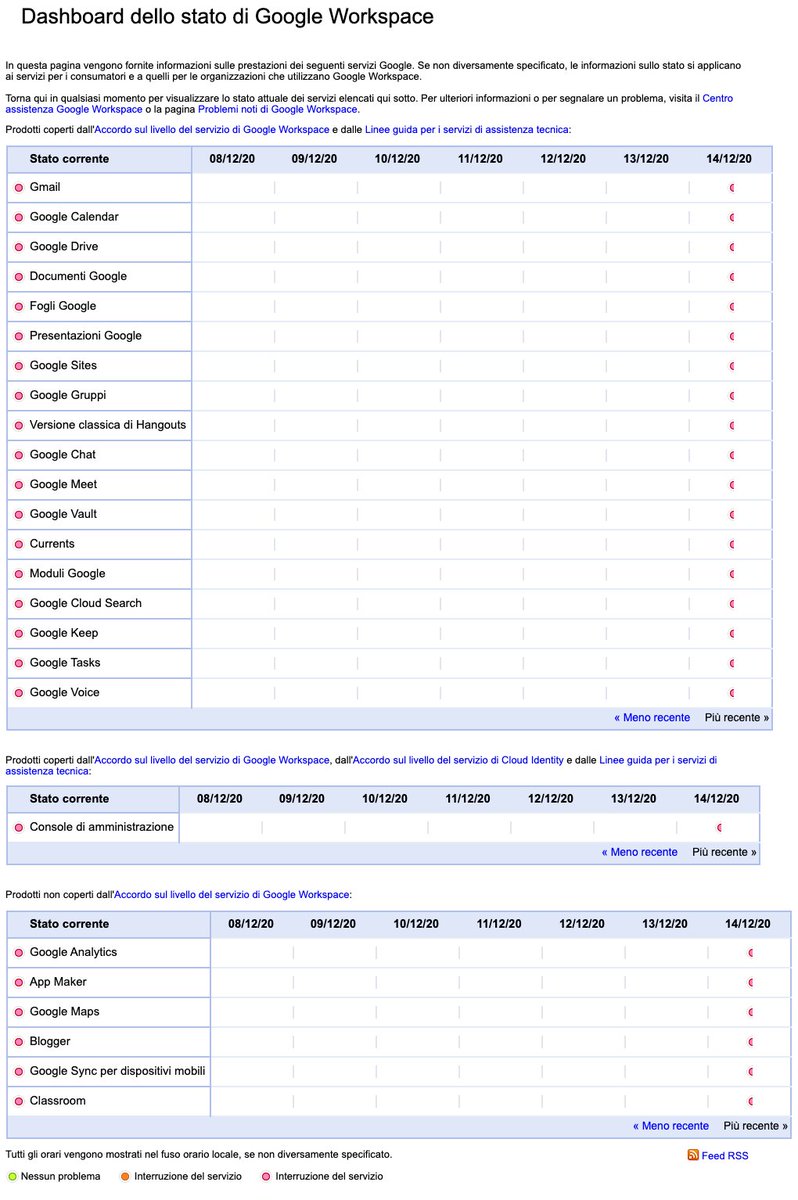Viewport: 798px width, 1200px height.
Task: Click Google Voice's outage icon under 14/12/20
Action: [733, 693]
